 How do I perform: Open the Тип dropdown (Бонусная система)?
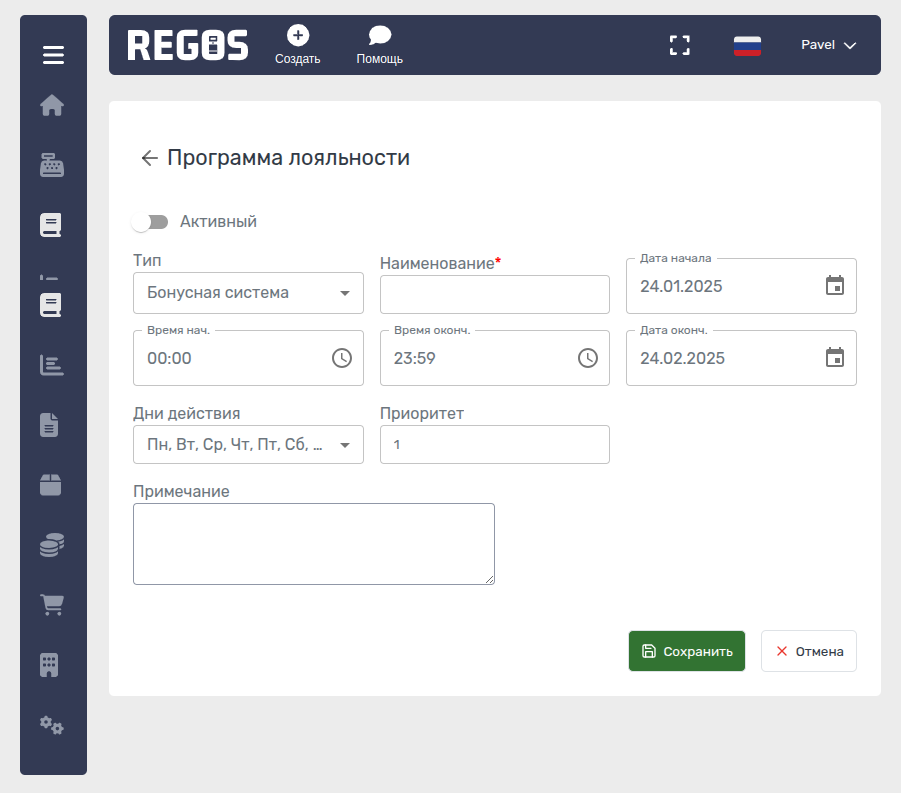coord(248,293)
